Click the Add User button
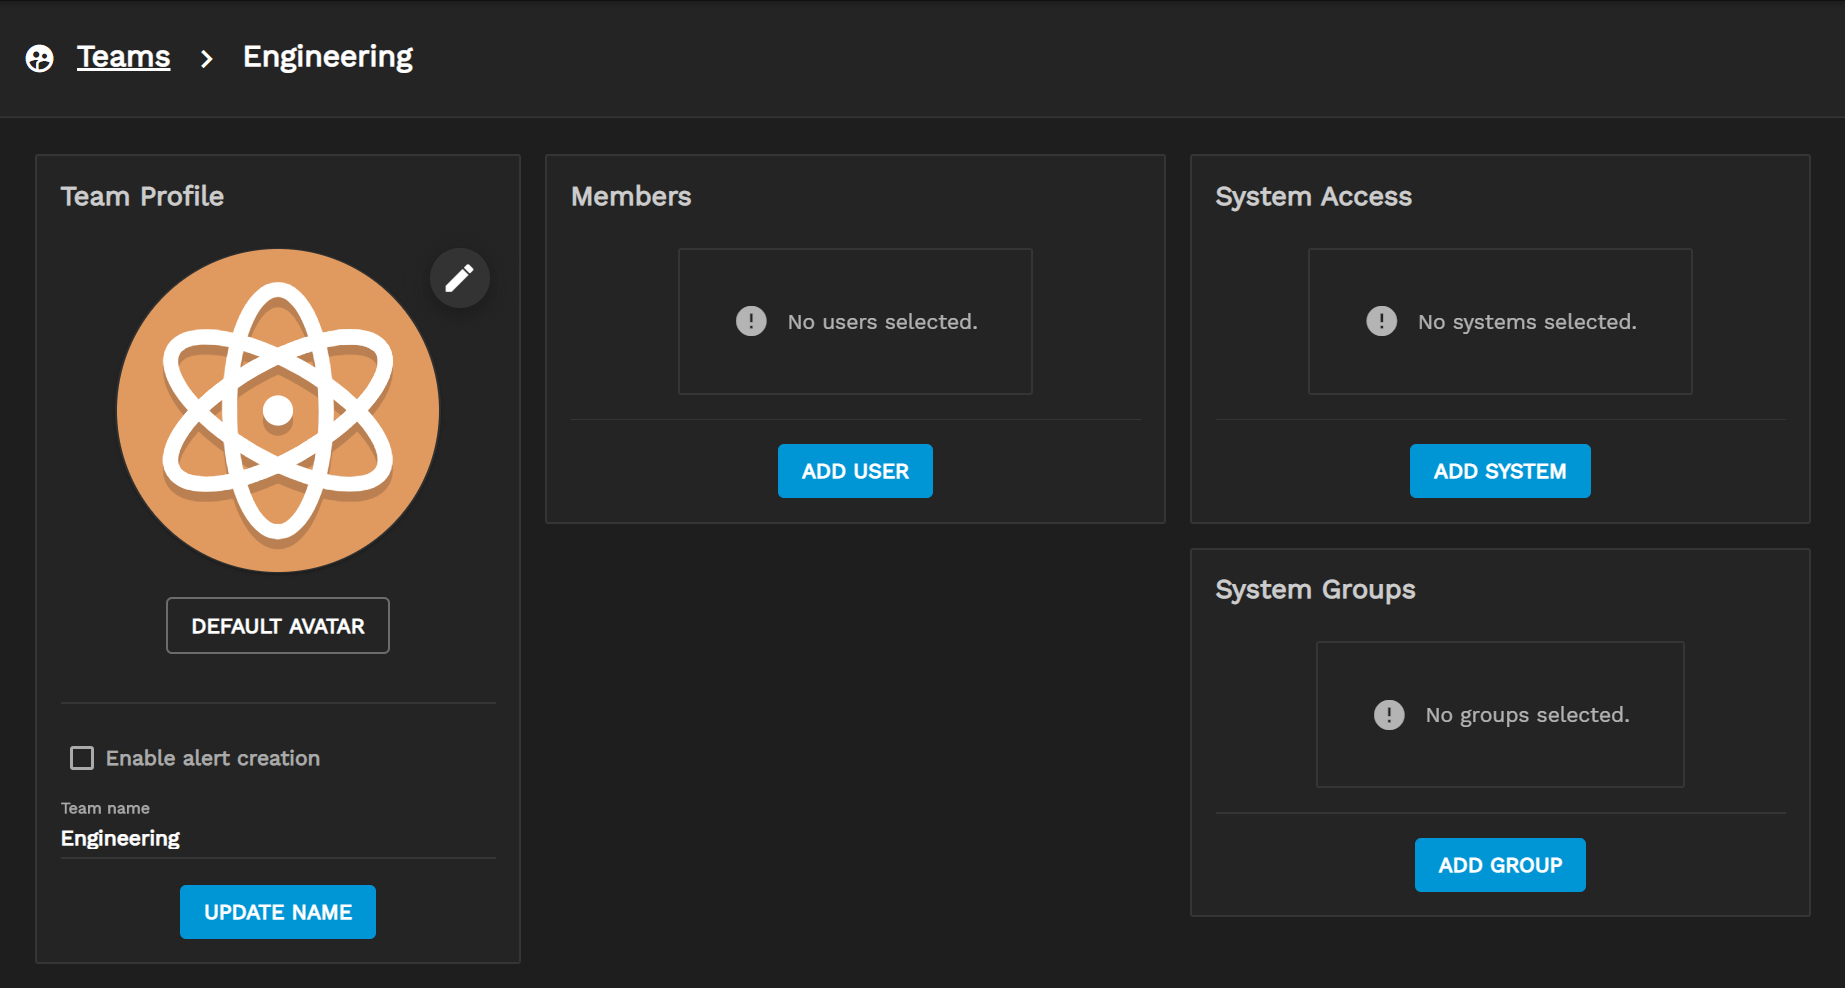This screenshot has height=988, width=1845. [x=854, y=471]
